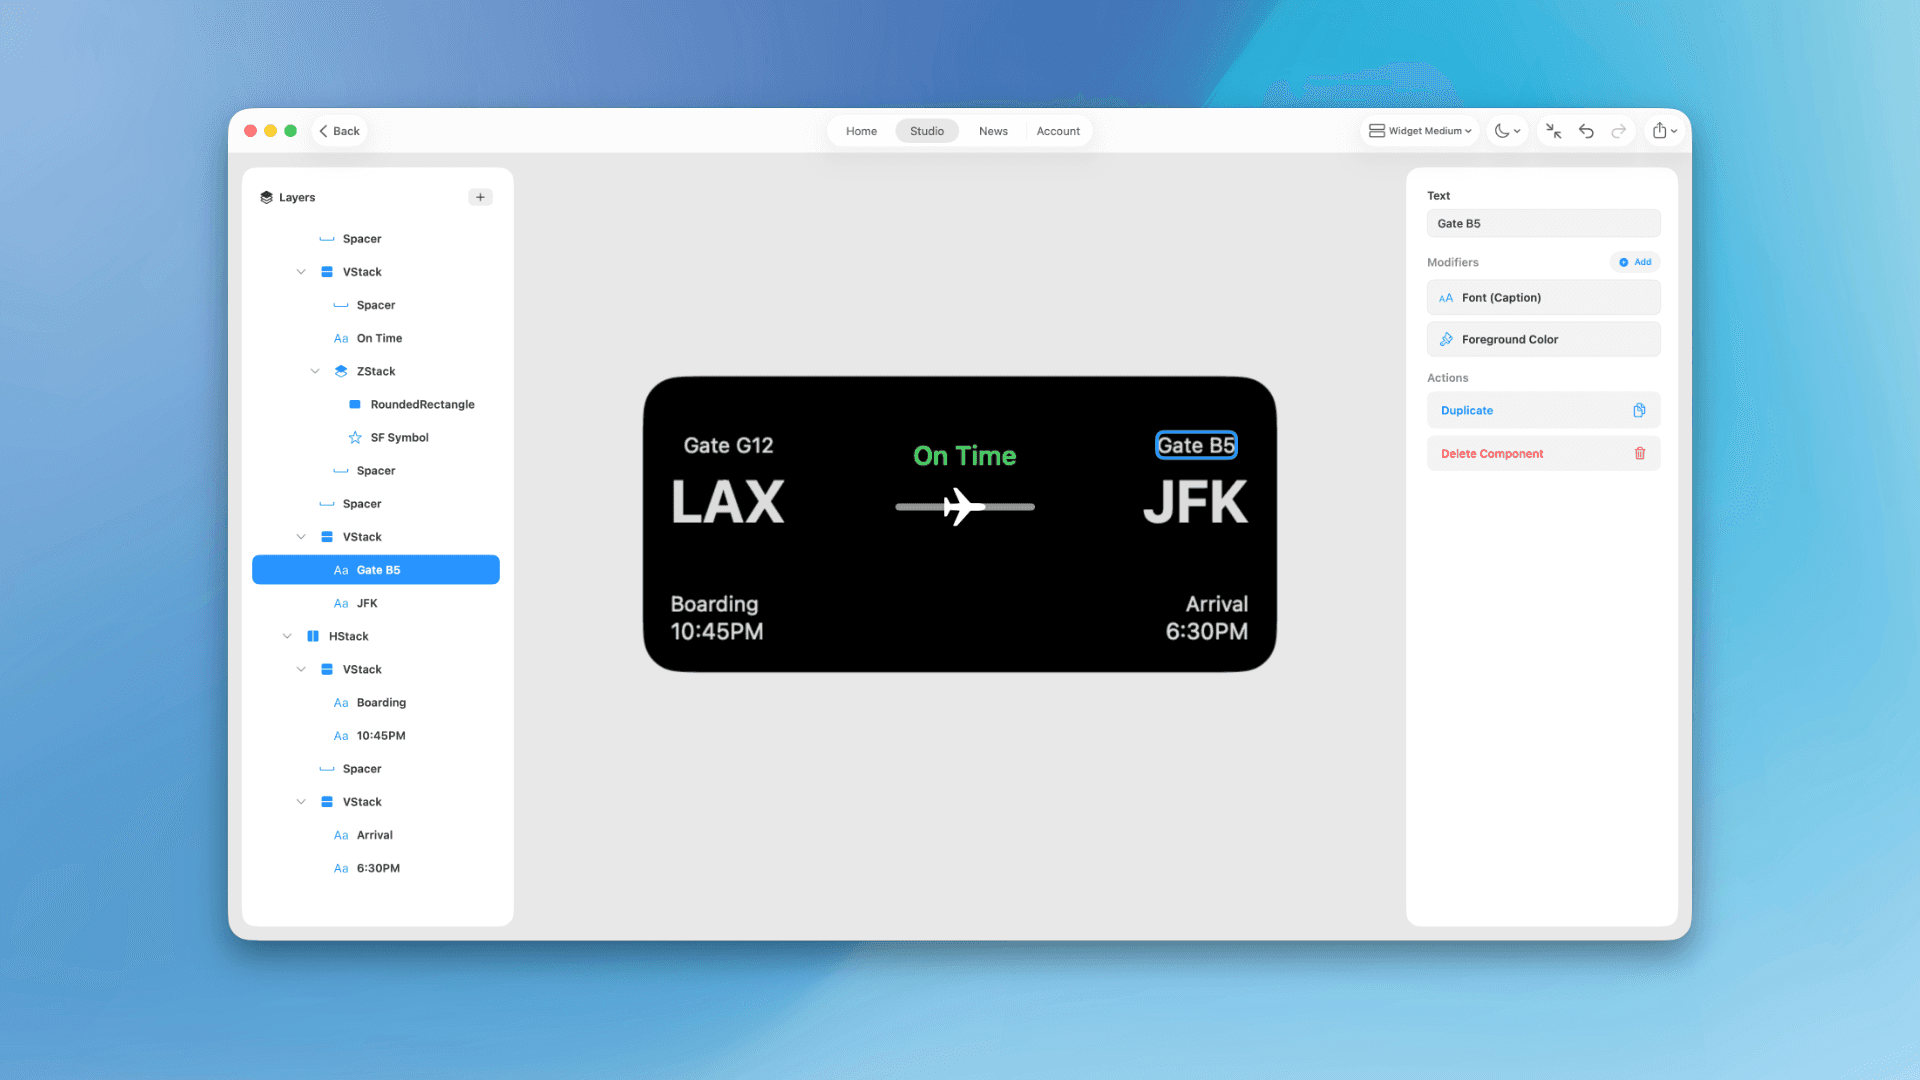Click the RoundedRectangle layer icon
Image resolution: width=1920 pixels, height=1080 pixels.
[356, 404]
